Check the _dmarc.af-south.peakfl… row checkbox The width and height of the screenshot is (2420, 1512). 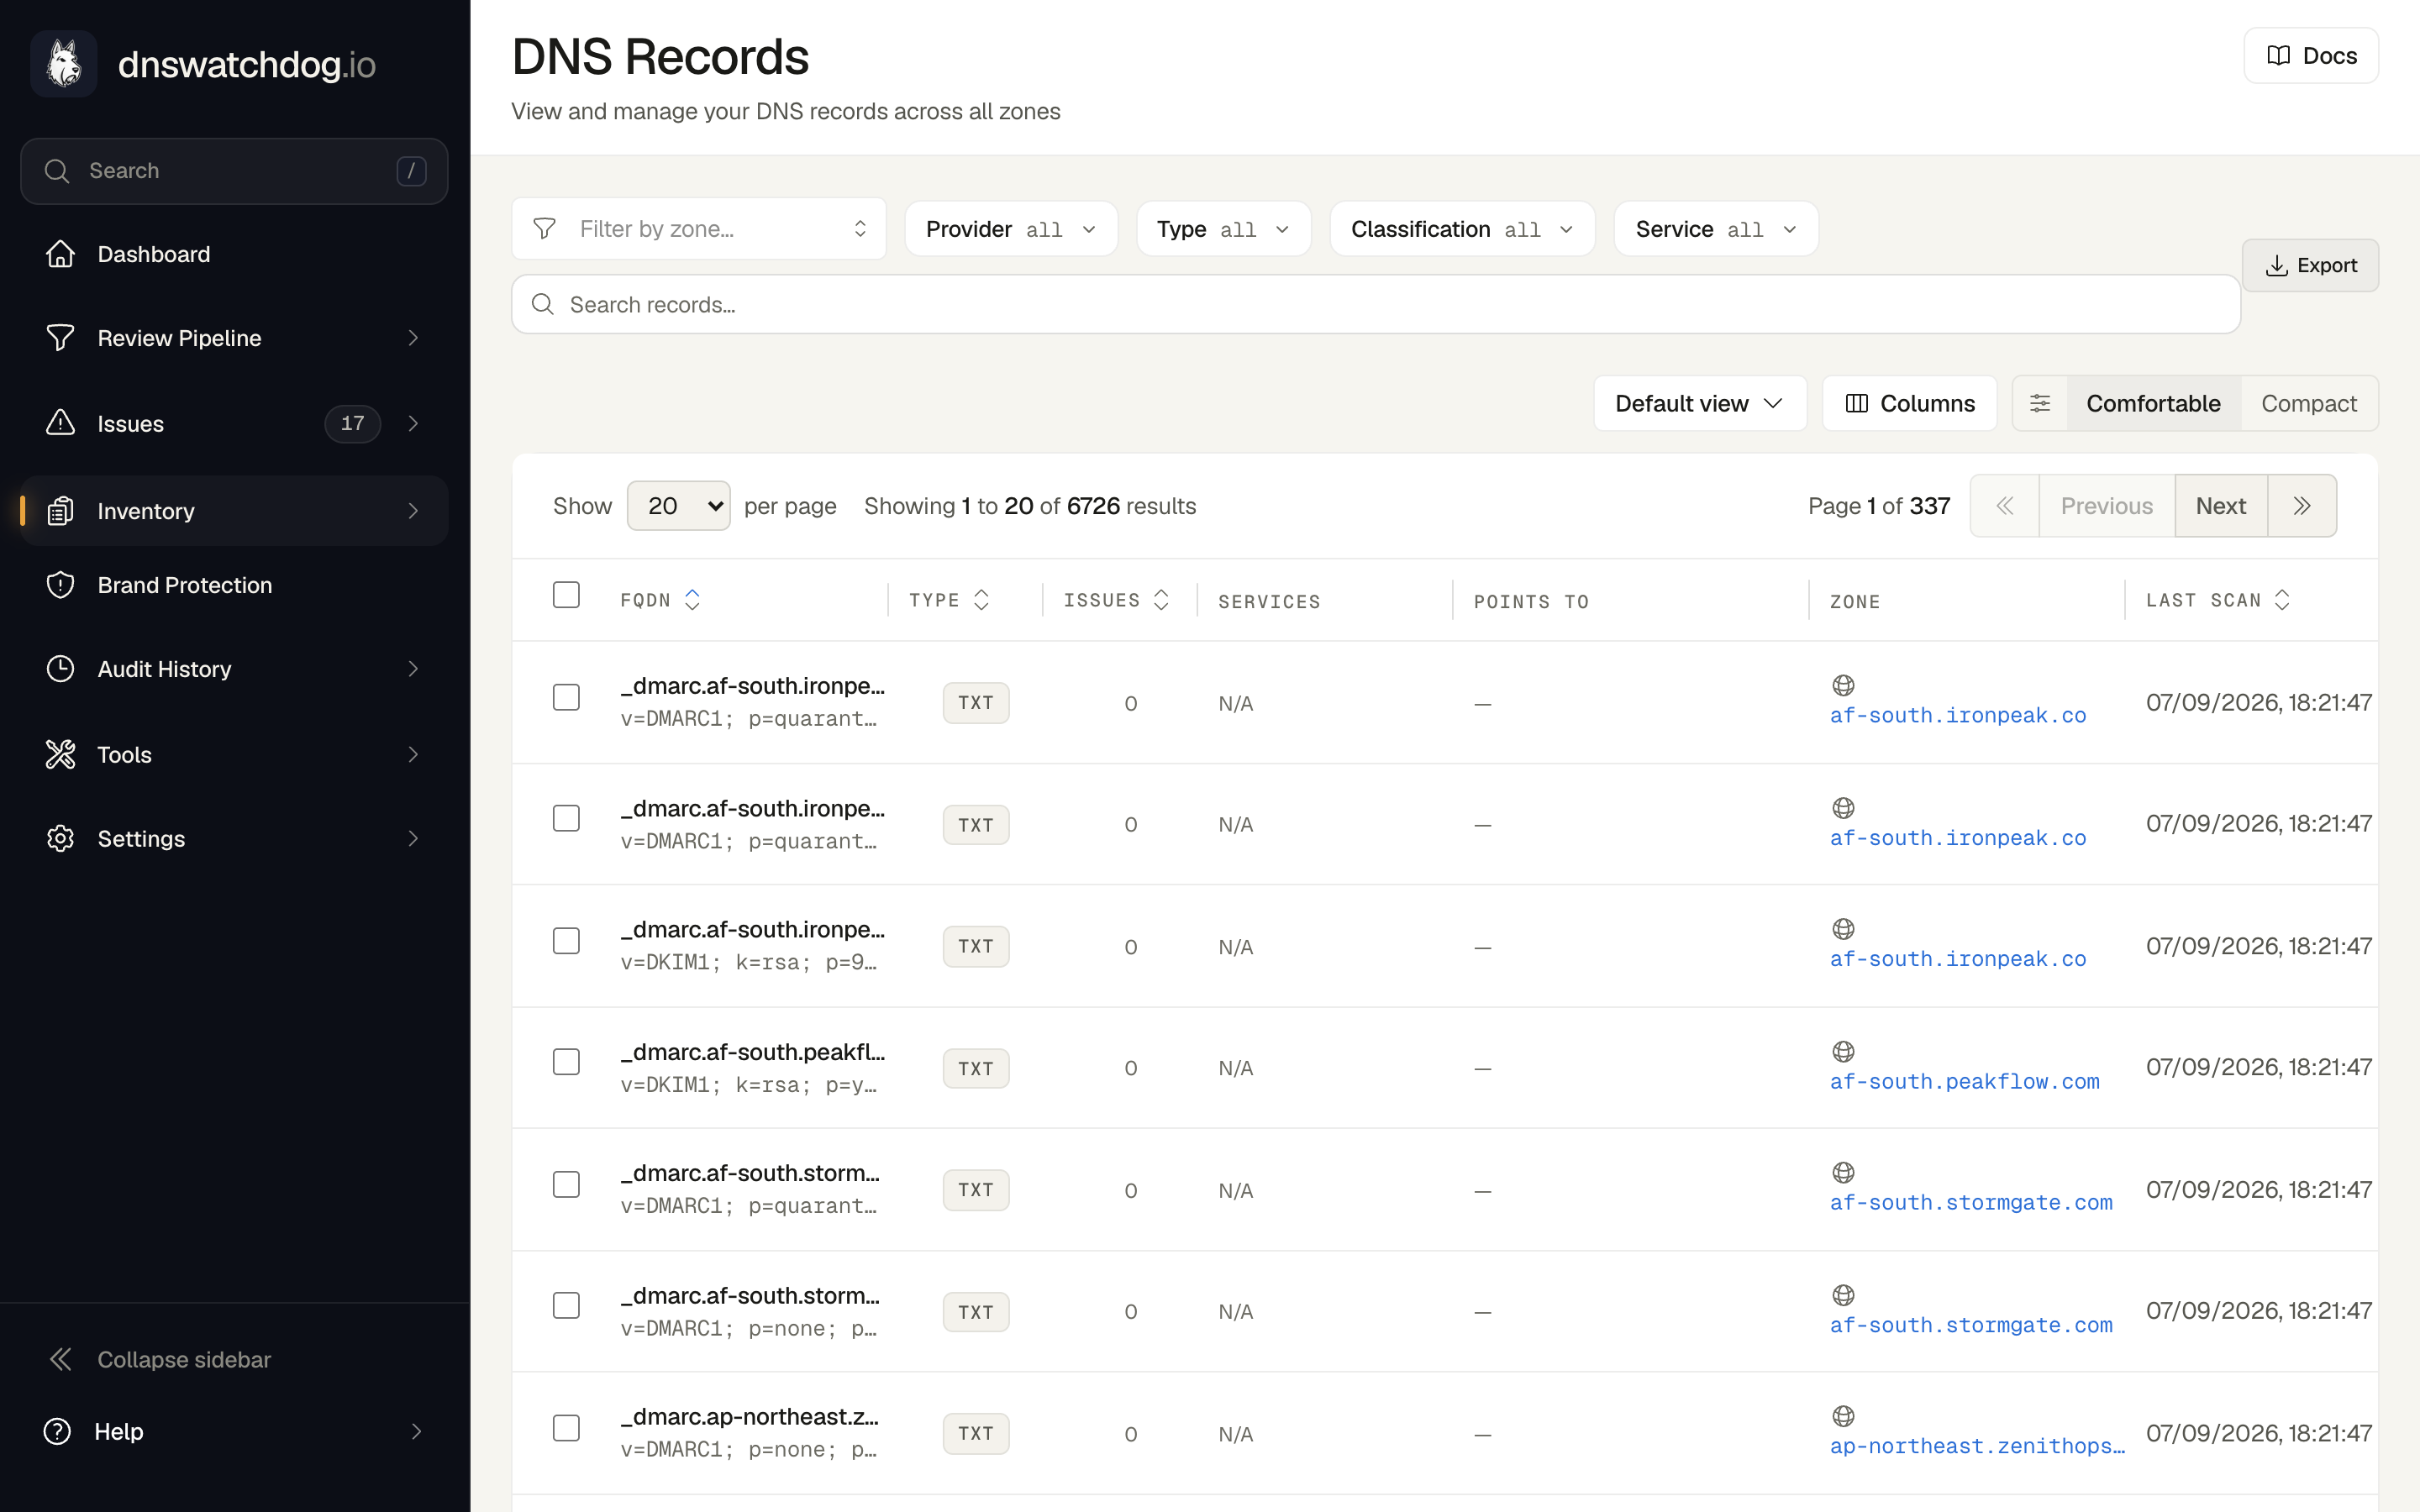[x=566, y=1062]
